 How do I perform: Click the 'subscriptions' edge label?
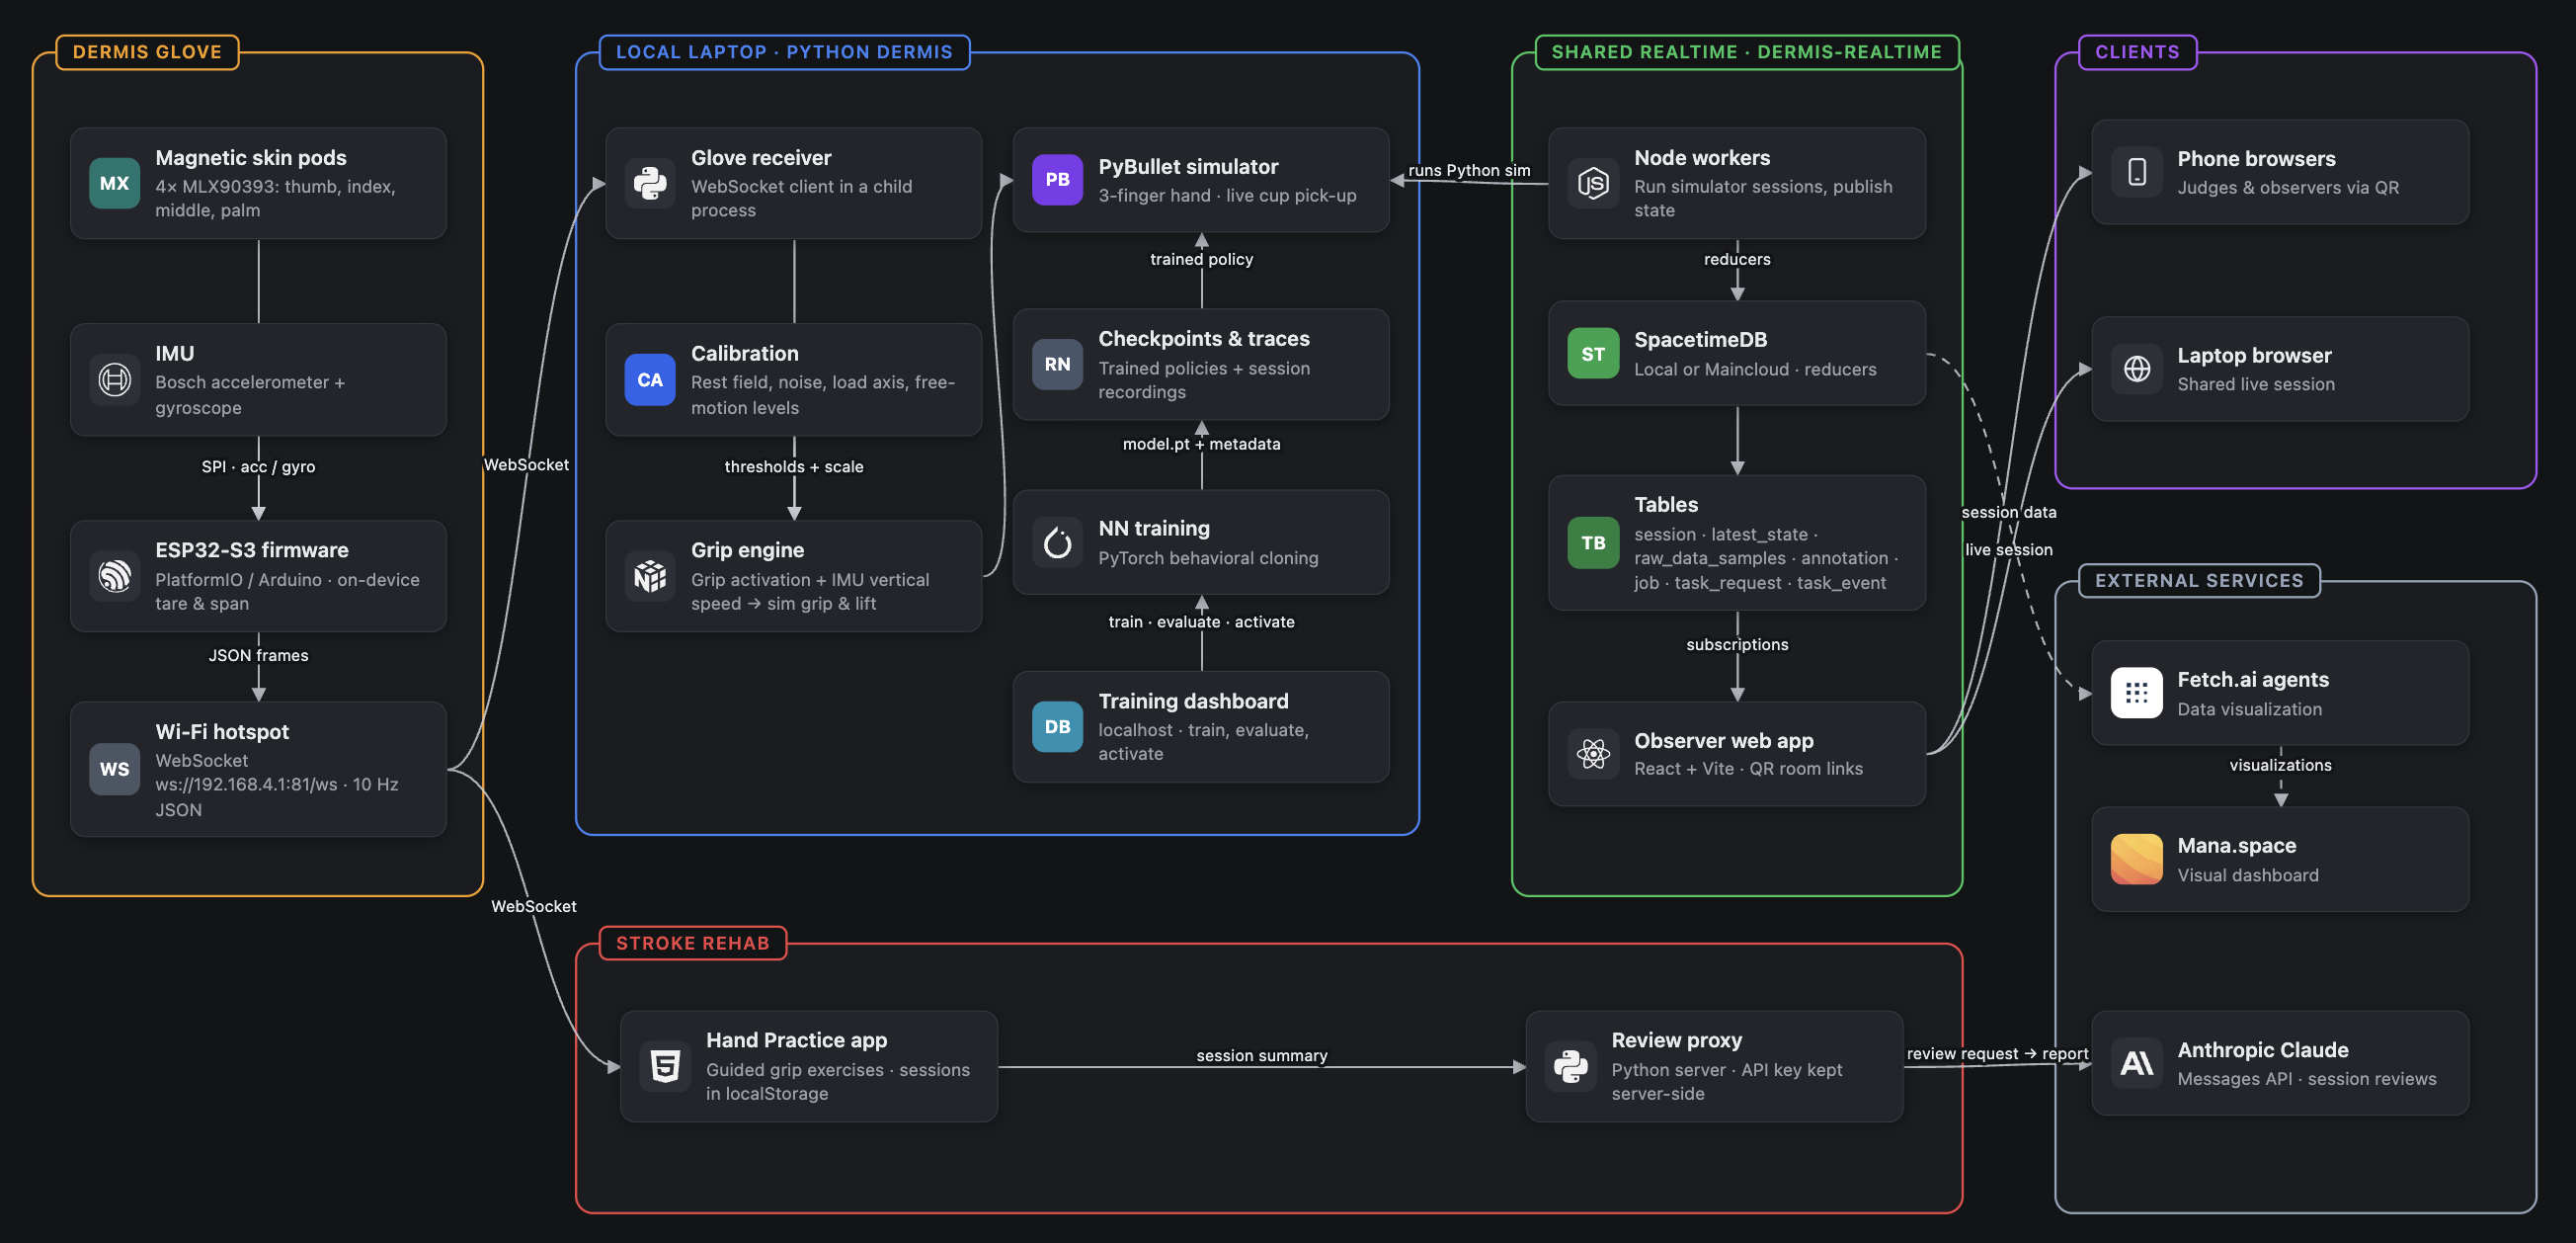(1737, 645)
